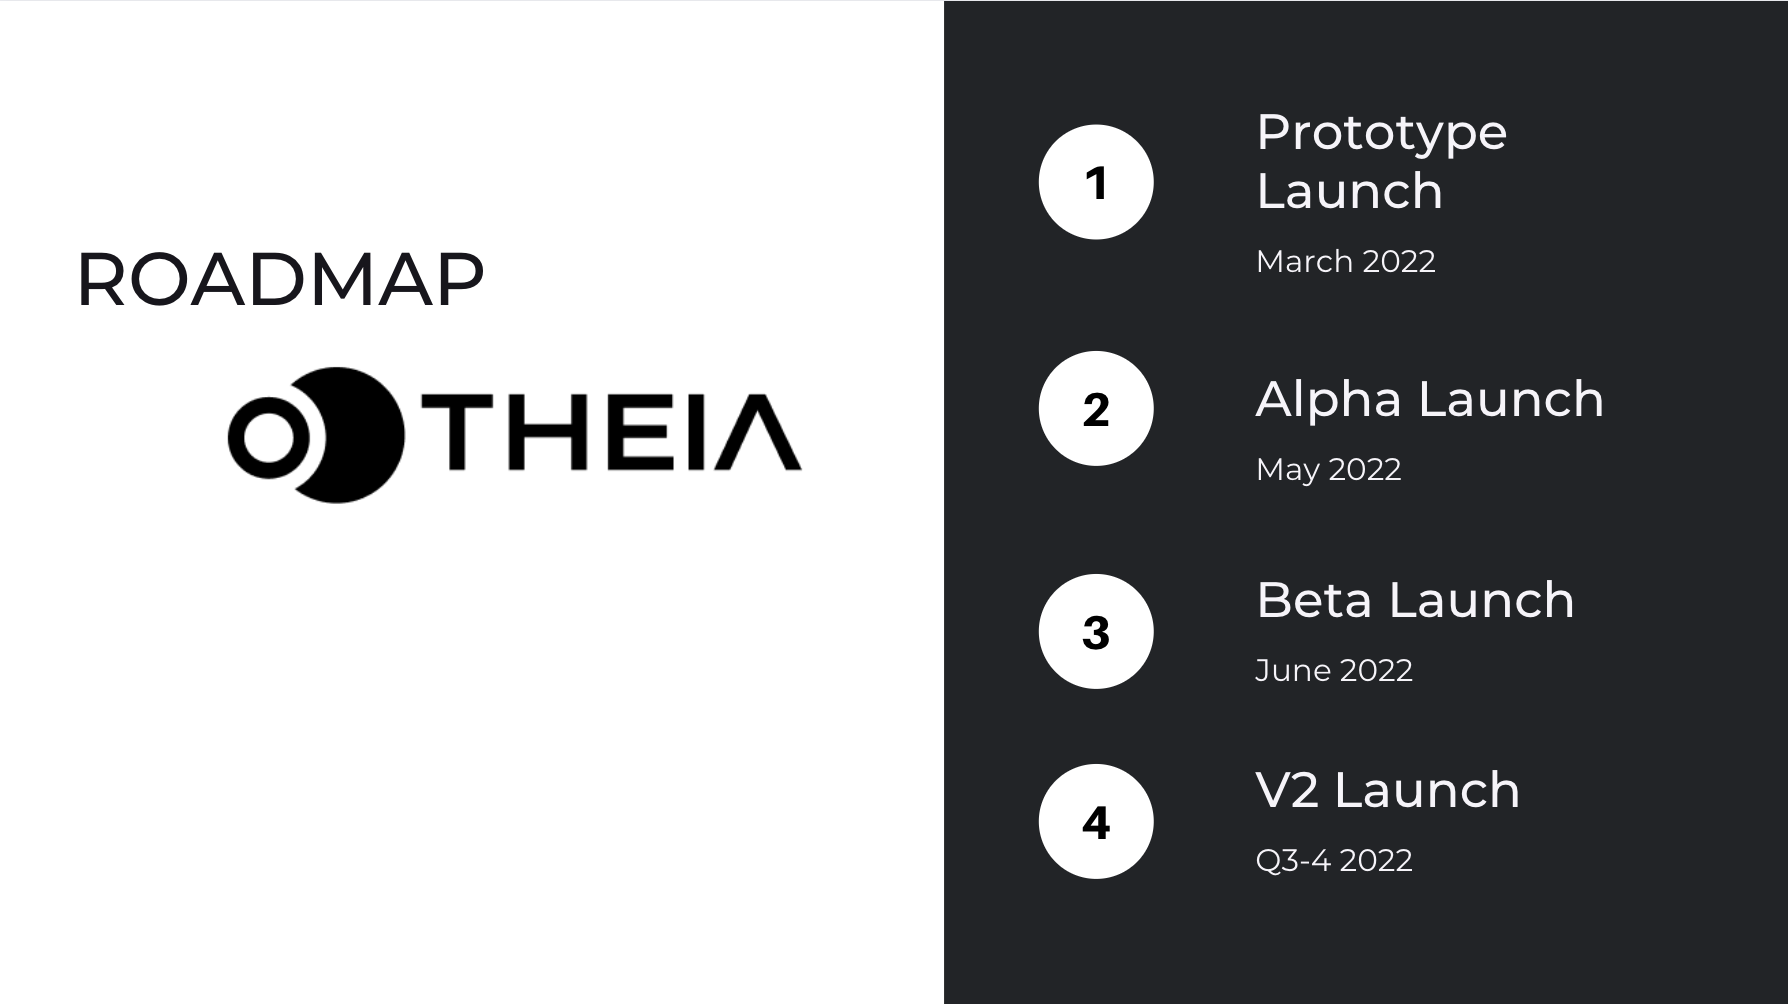This screenshot has width=1788, height=1004.
Task: Select the May 2022 date
Action: point(1328,469)
